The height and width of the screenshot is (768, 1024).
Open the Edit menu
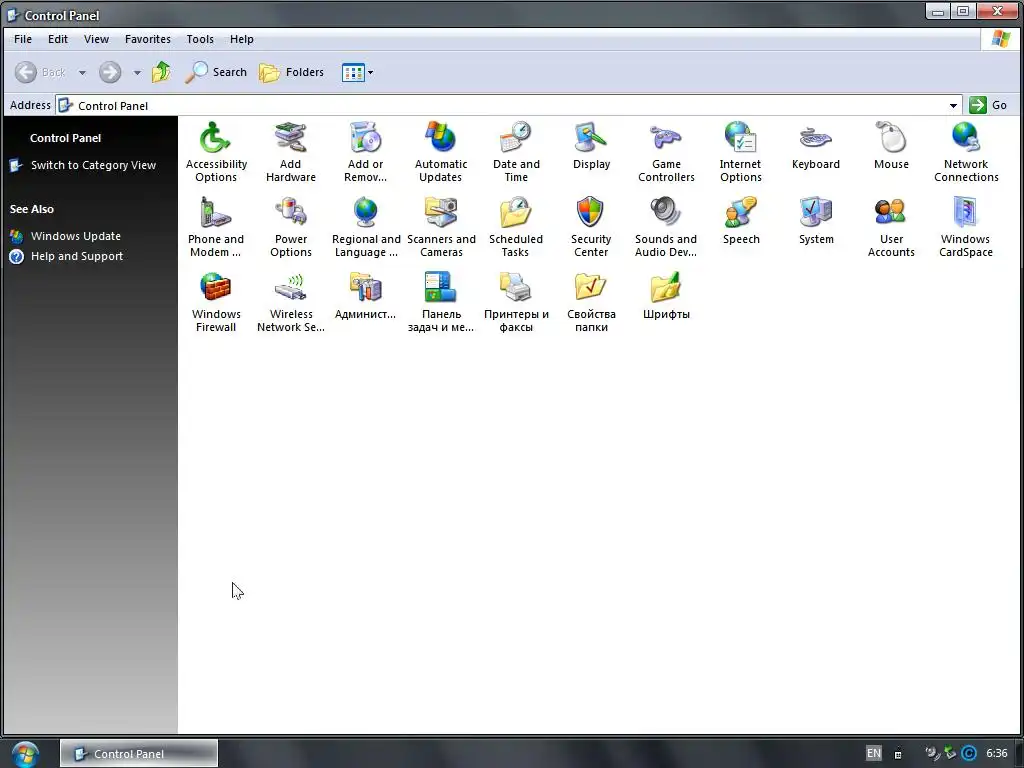tap(57, 39)
